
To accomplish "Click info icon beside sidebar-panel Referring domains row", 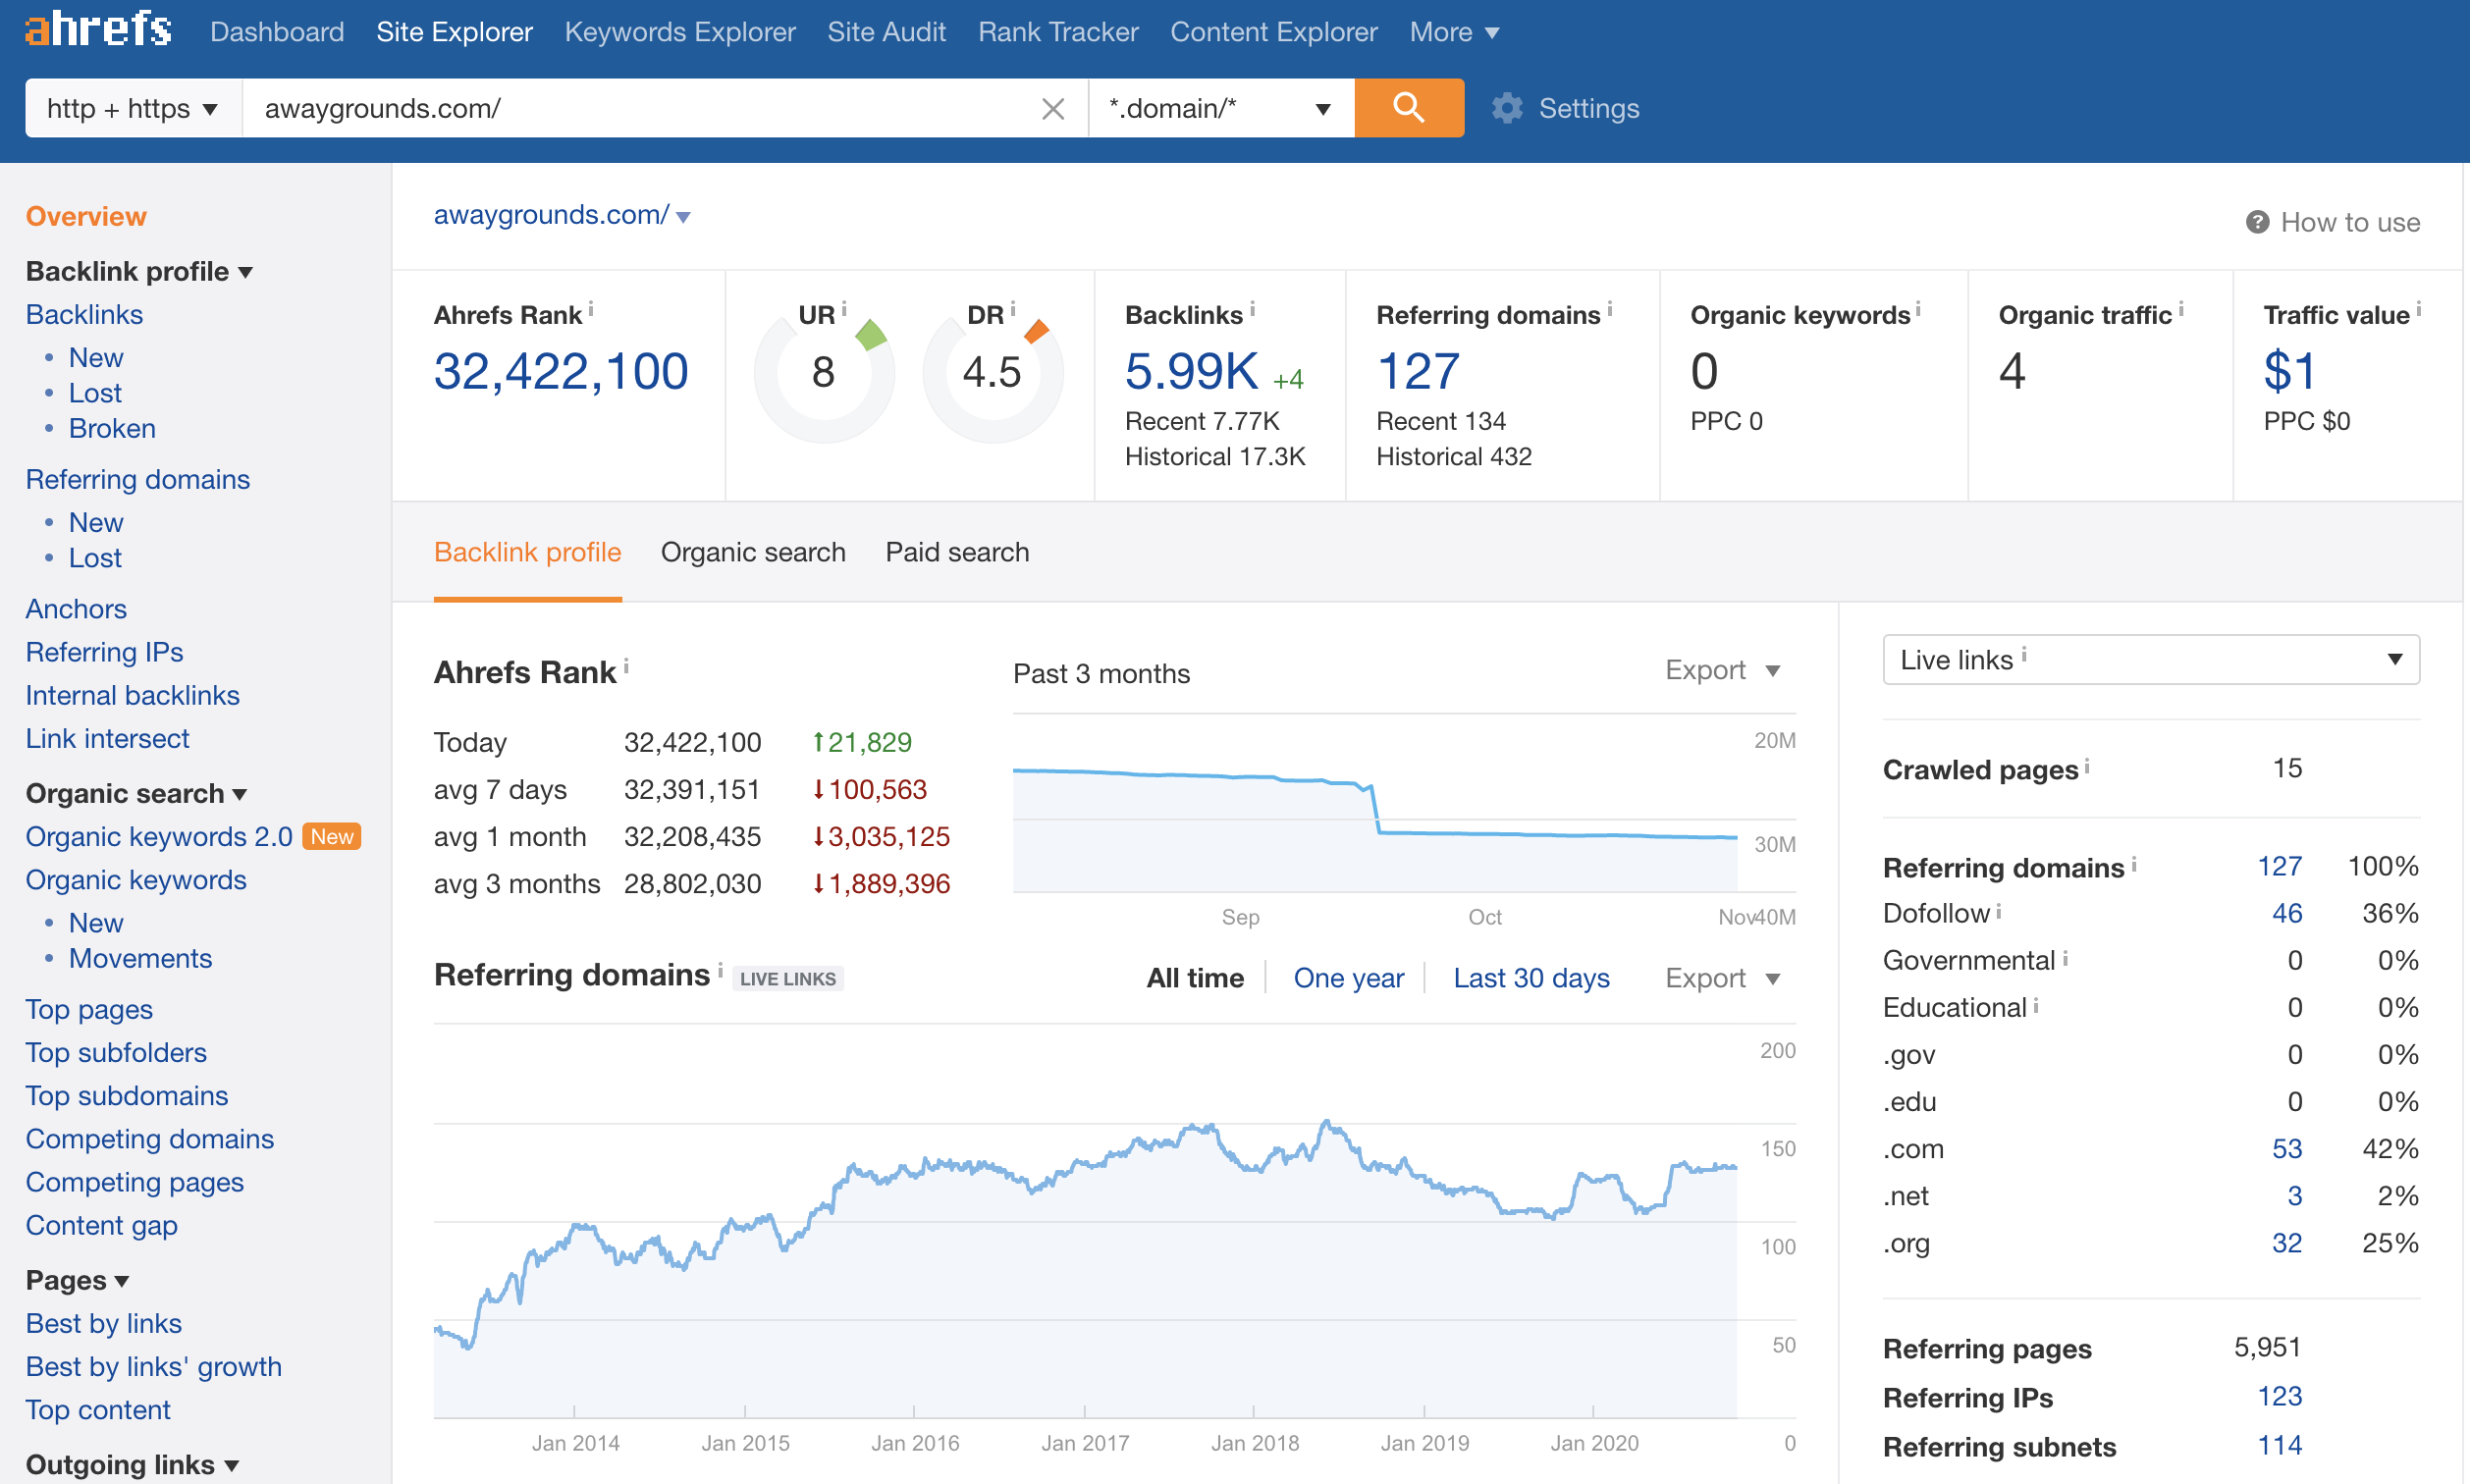I will click(2134, 863).
